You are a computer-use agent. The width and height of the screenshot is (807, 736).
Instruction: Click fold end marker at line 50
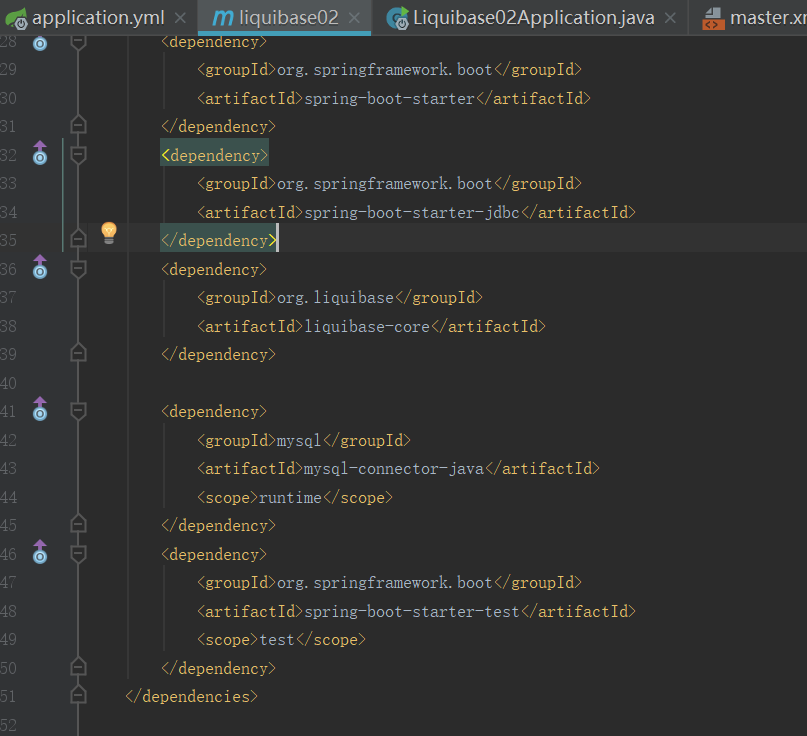[x=78, y=667]
